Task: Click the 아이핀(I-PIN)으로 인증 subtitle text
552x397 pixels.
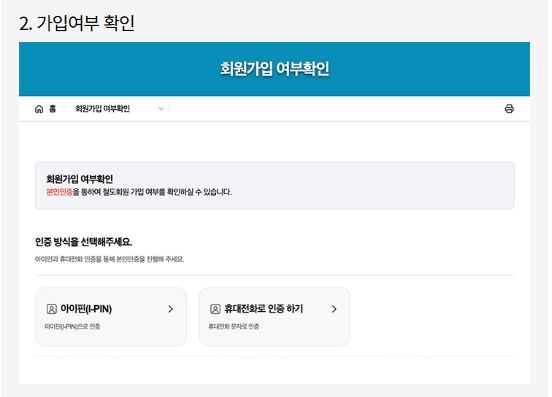Action: (x=72, y=327)
